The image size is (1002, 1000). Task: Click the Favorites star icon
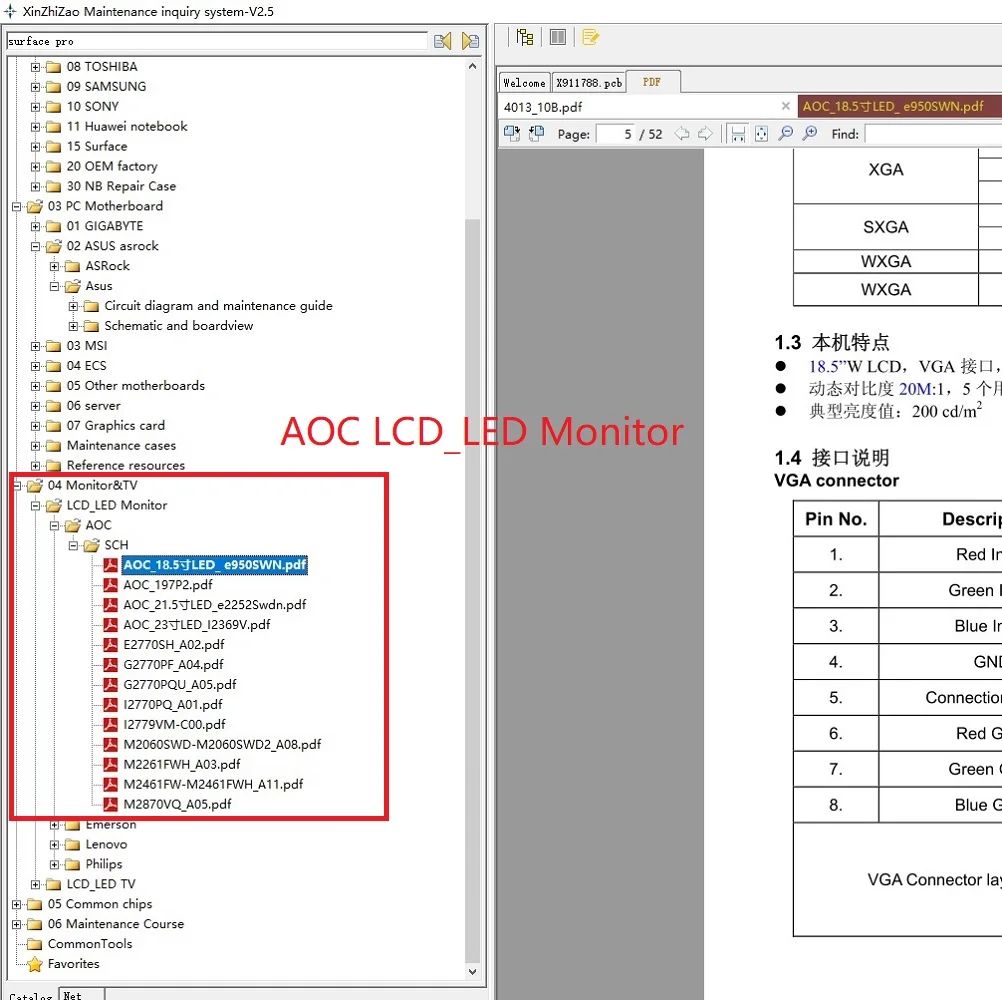tap(35, 964)
